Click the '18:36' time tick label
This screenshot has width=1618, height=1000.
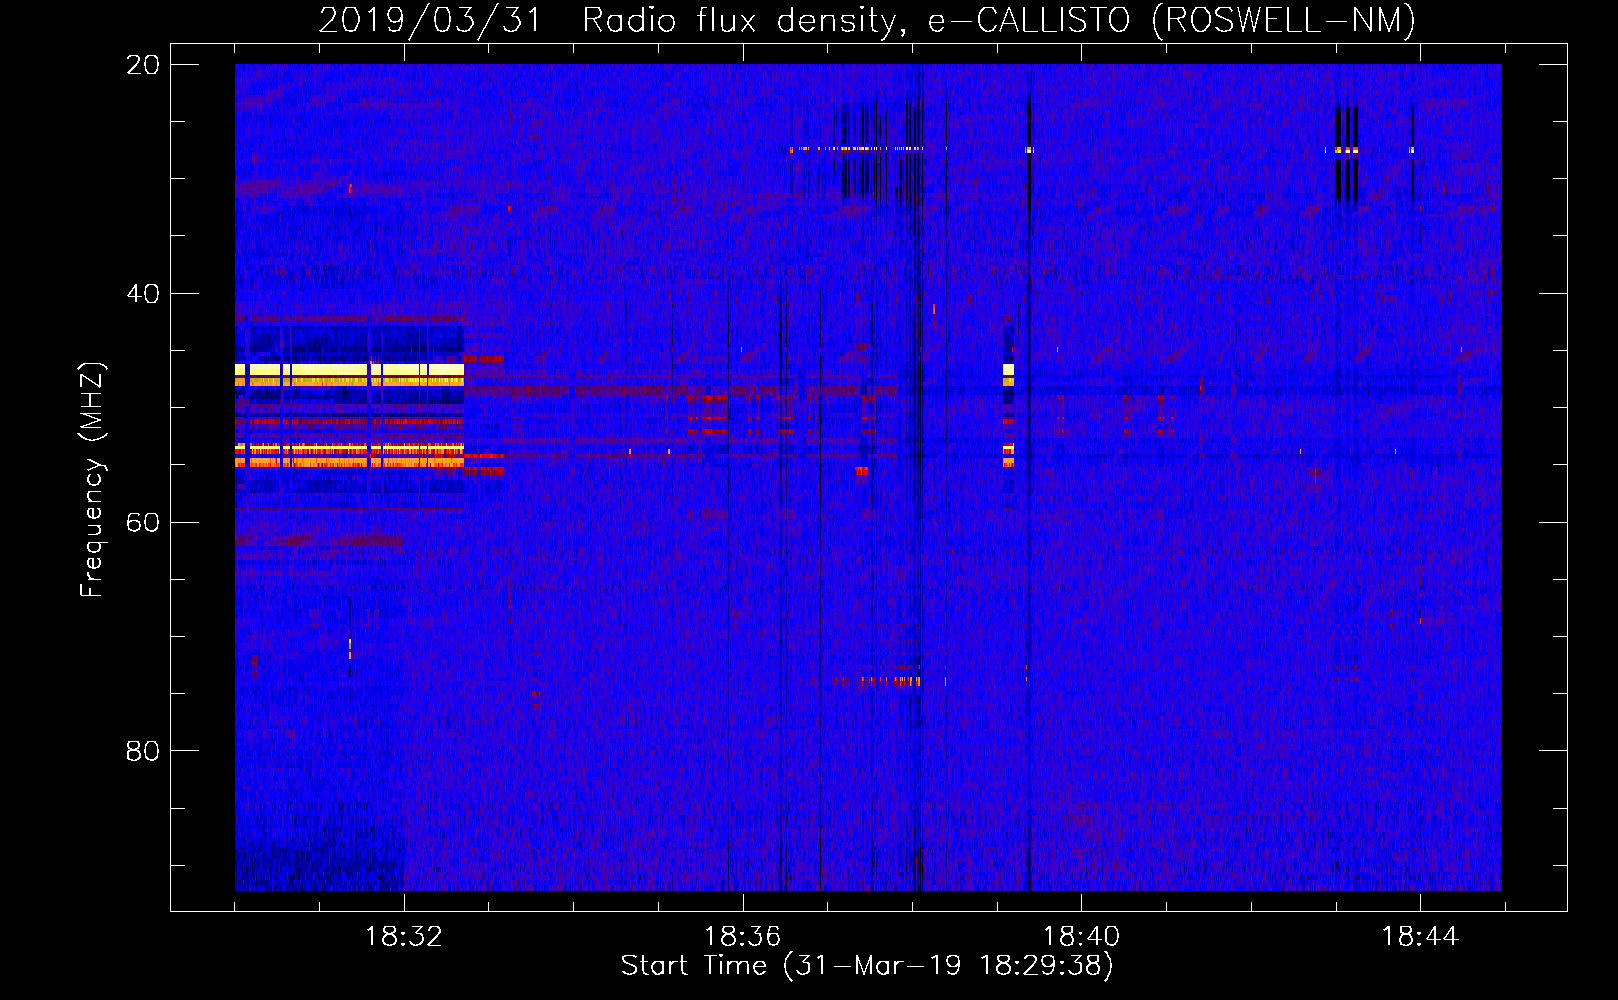(x=742, y=937)
